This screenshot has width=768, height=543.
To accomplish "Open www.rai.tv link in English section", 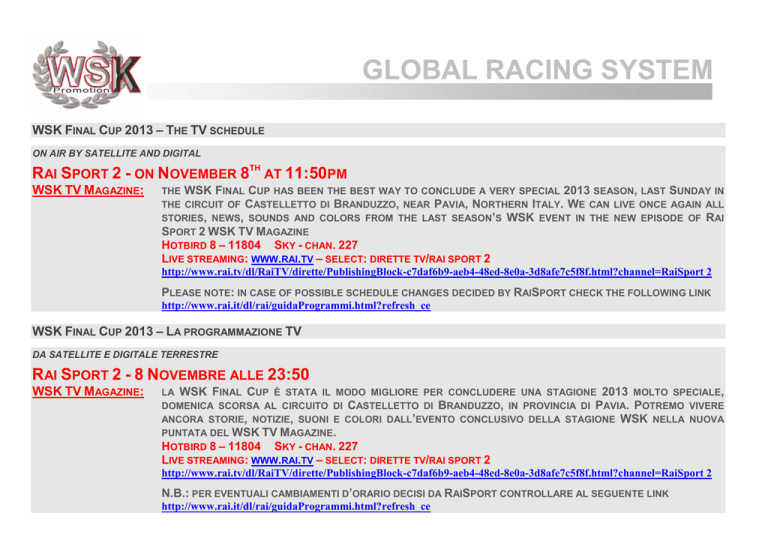I will (x=282, y=259).
